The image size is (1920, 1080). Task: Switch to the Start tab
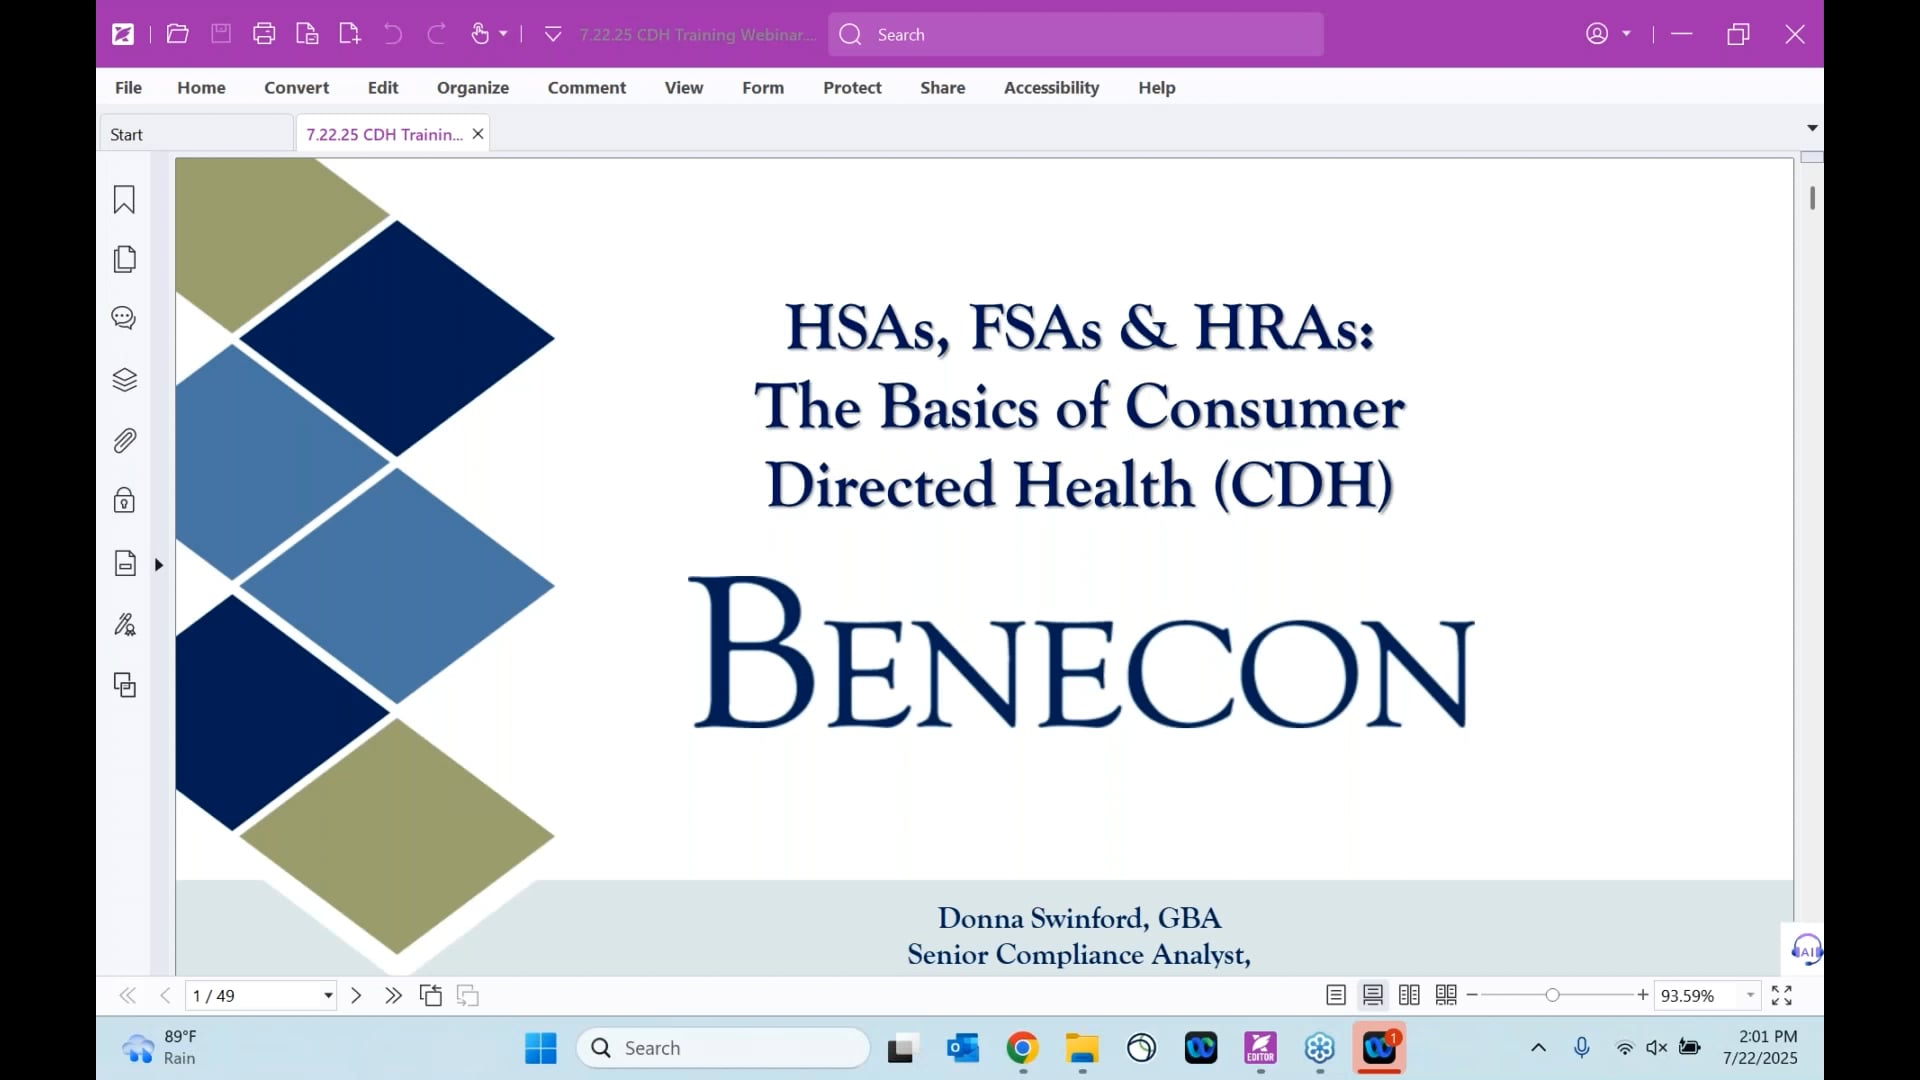click(x=127, y=134)
